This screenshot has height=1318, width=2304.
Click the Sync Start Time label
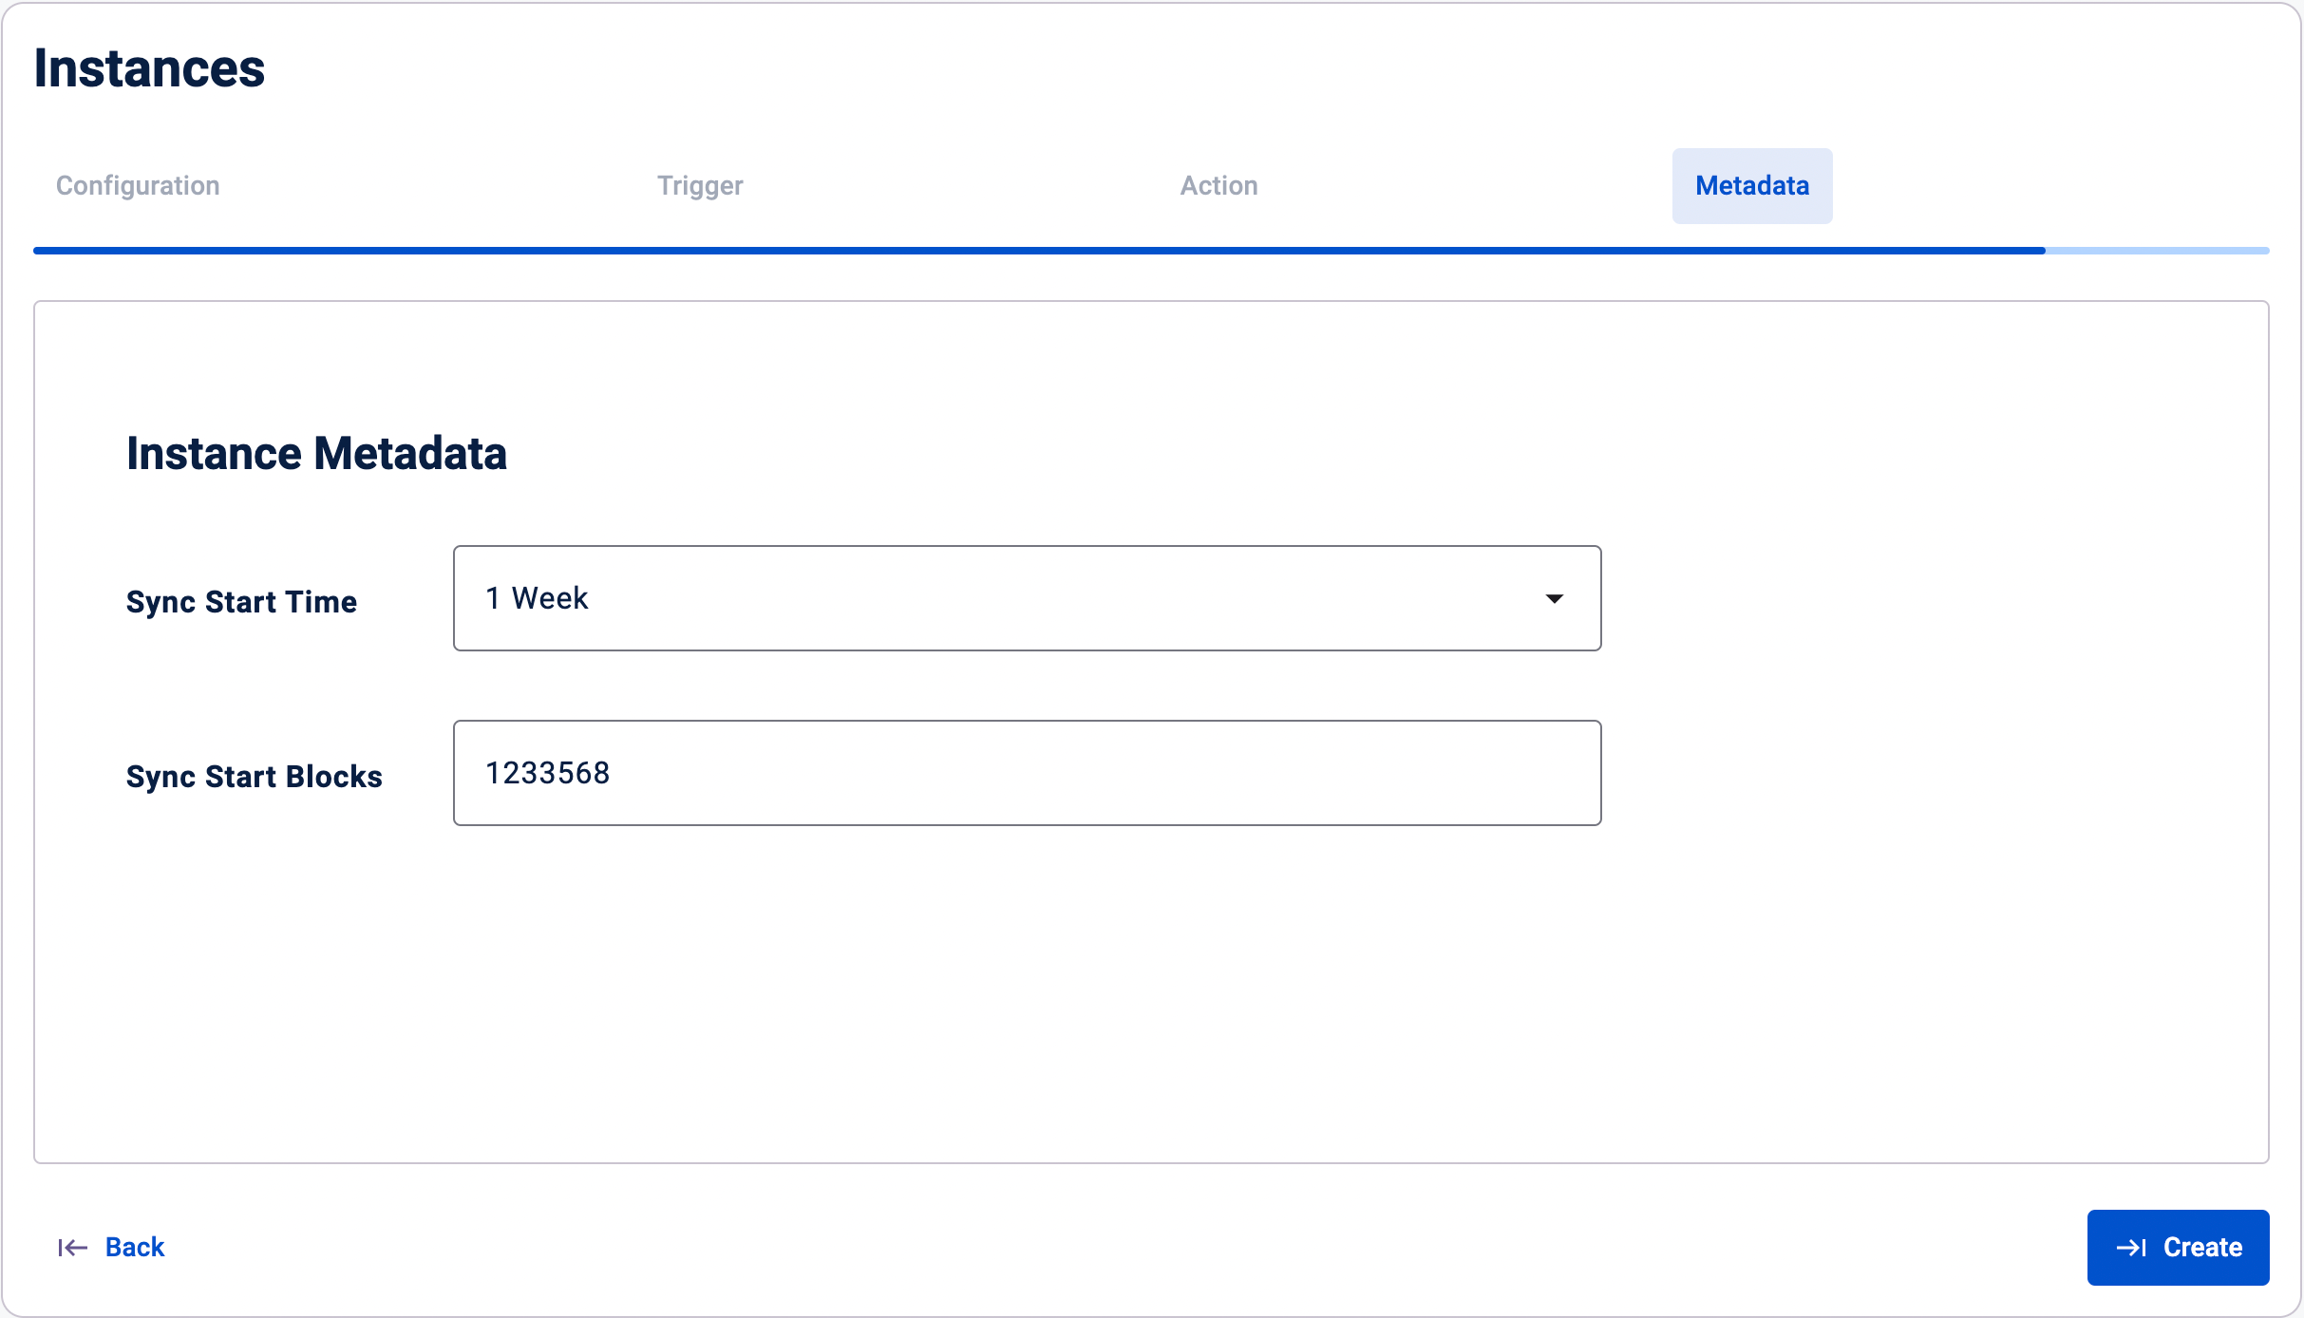tap(241, 602)
